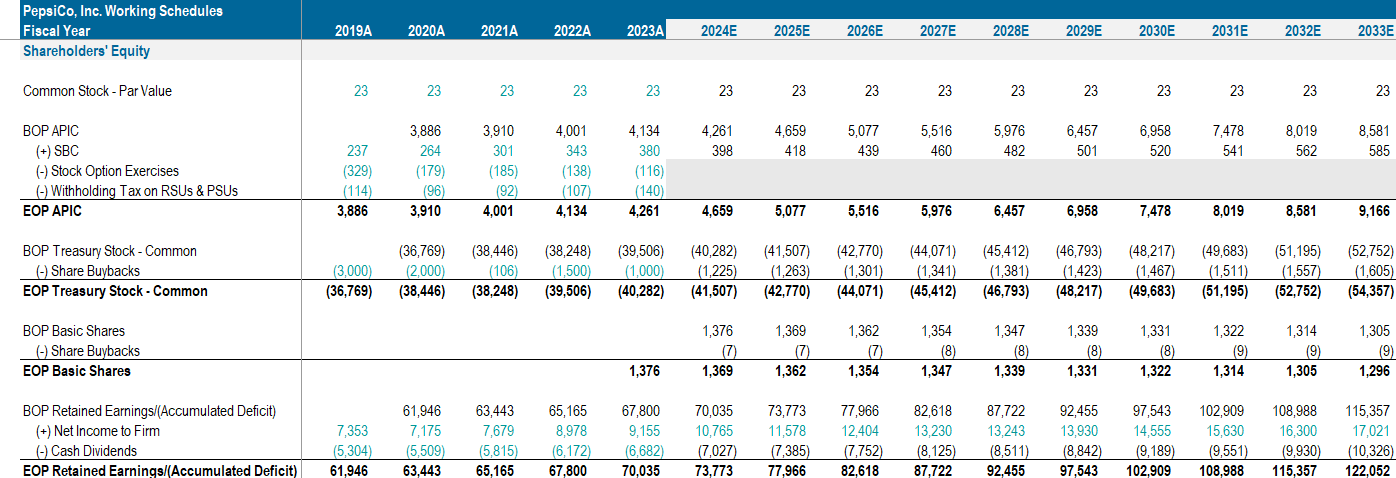Select Net Income value 8,978 in 2022A
The width and height of the screenshot is (1396, 478).
coord(574,431)
